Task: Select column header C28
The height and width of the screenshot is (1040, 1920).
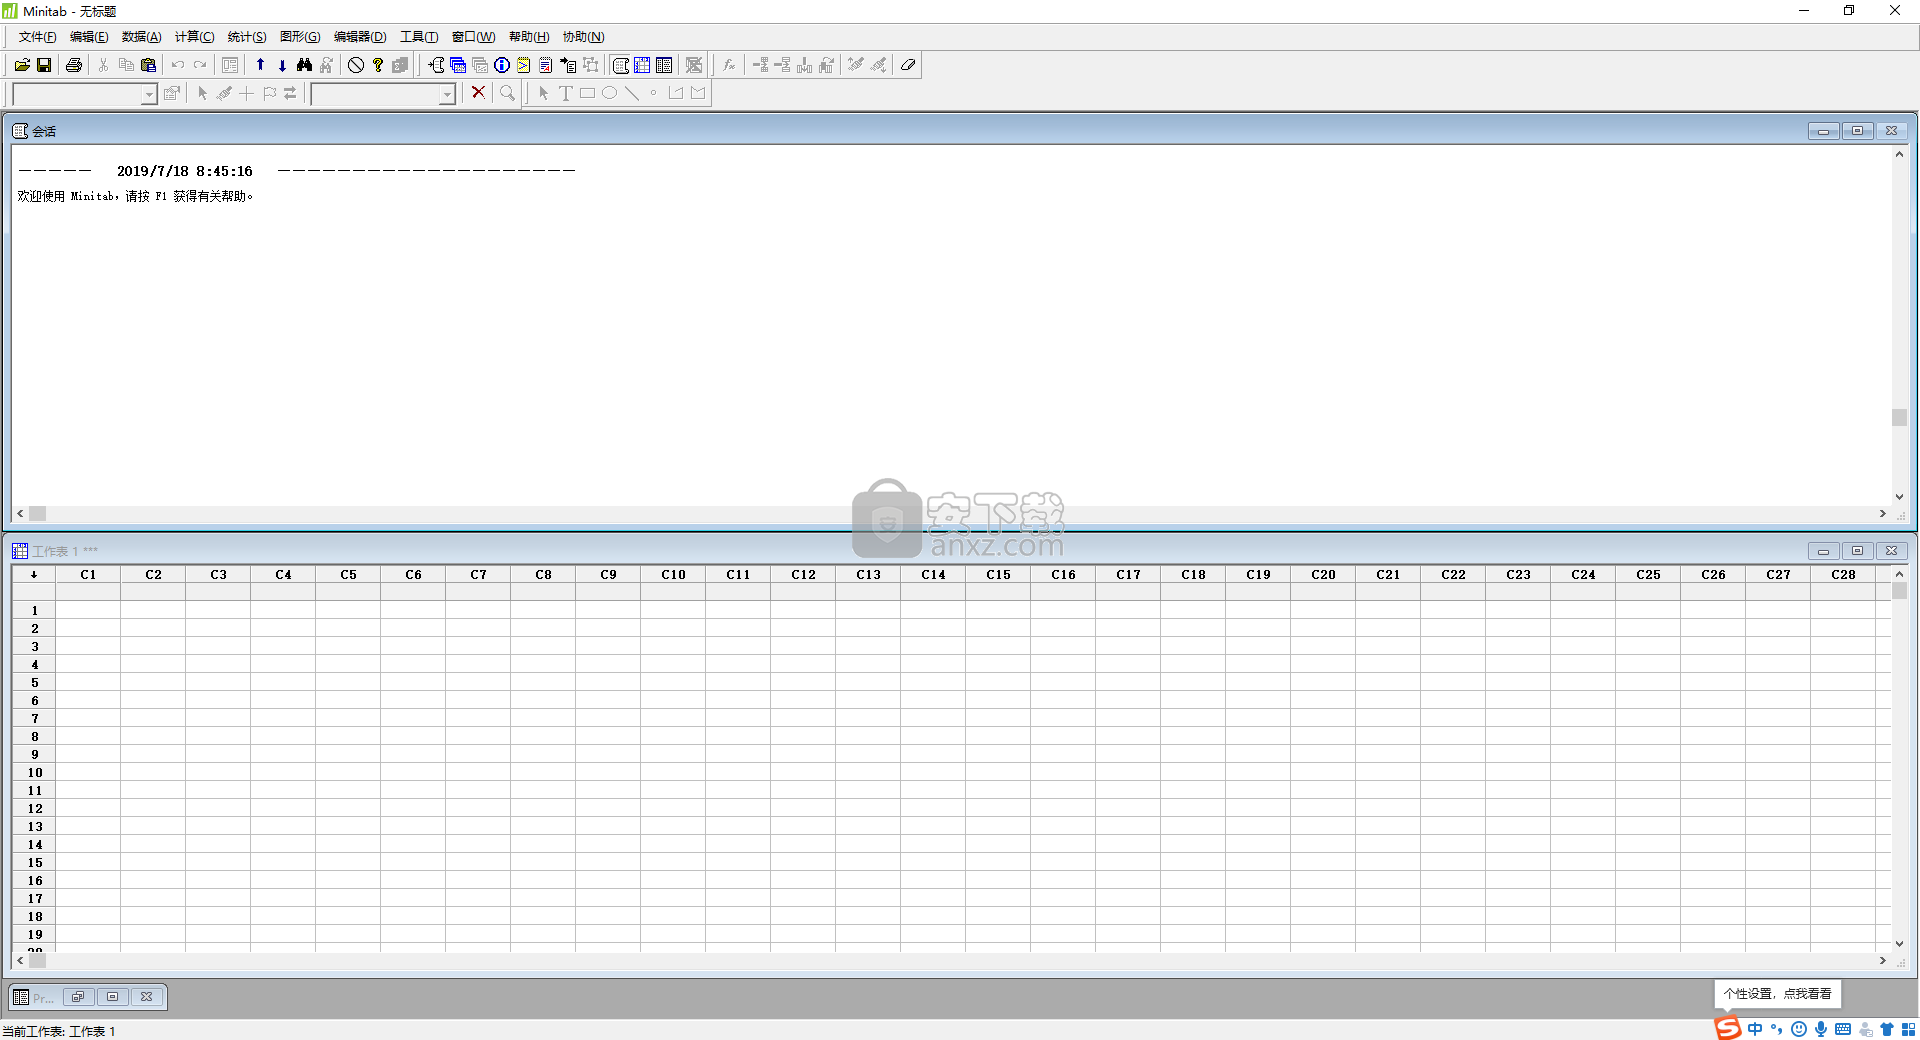Action: point(1843,575)
